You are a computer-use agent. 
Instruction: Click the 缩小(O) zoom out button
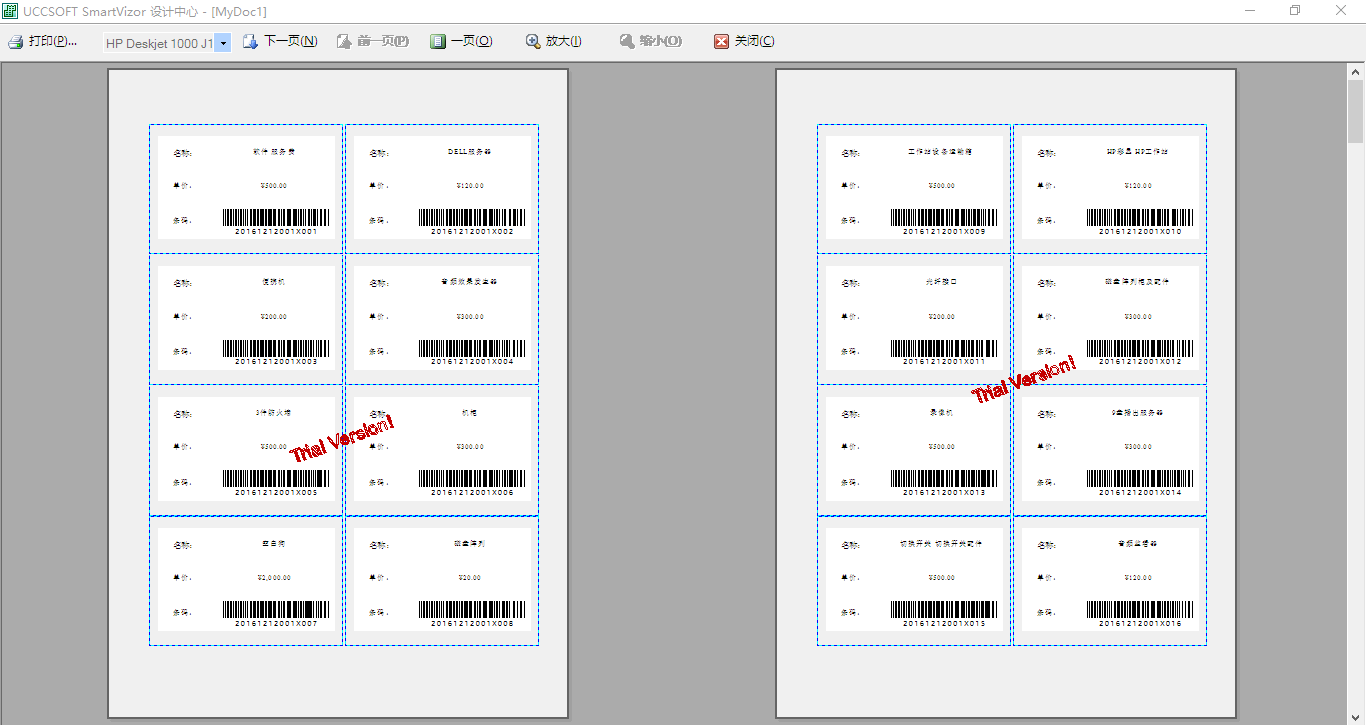coord(650,41)
